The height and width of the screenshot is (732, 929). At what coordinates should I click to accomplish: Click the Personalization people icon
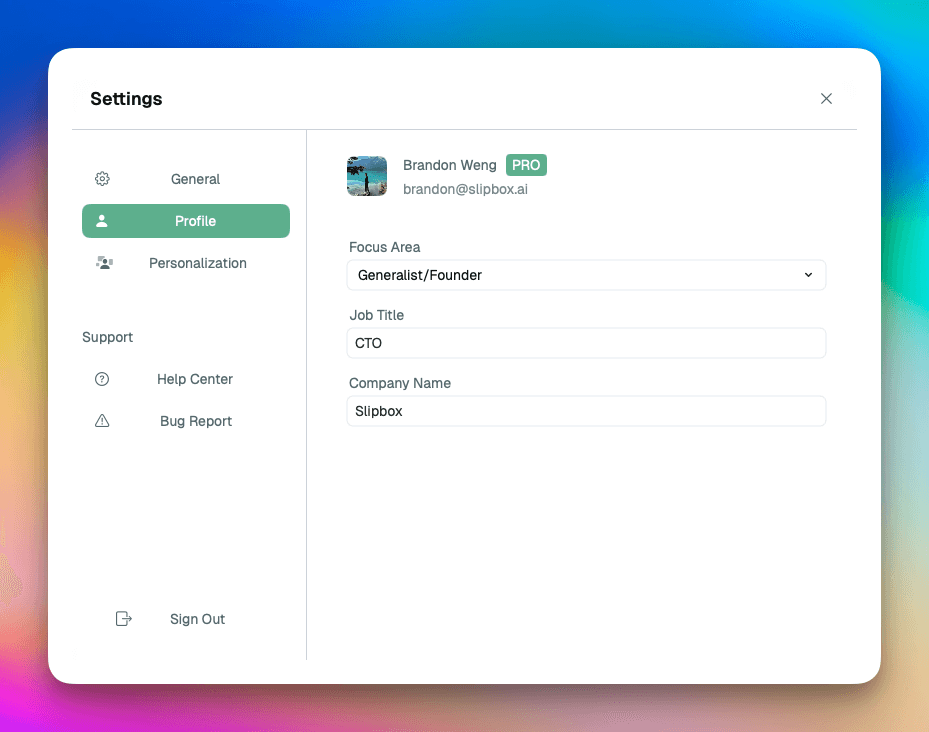[x=104, y=263]
